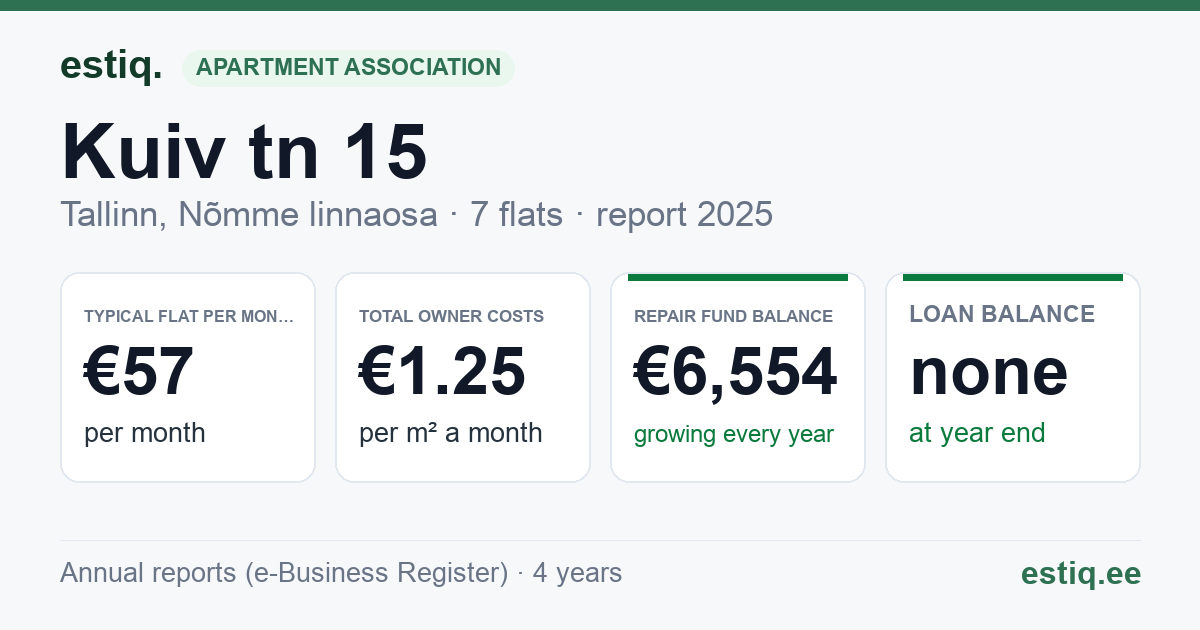The image size is (1200, 630).
Task: Click 'growing every year' text
Action: pyautogui.click(x=734, y=435)
